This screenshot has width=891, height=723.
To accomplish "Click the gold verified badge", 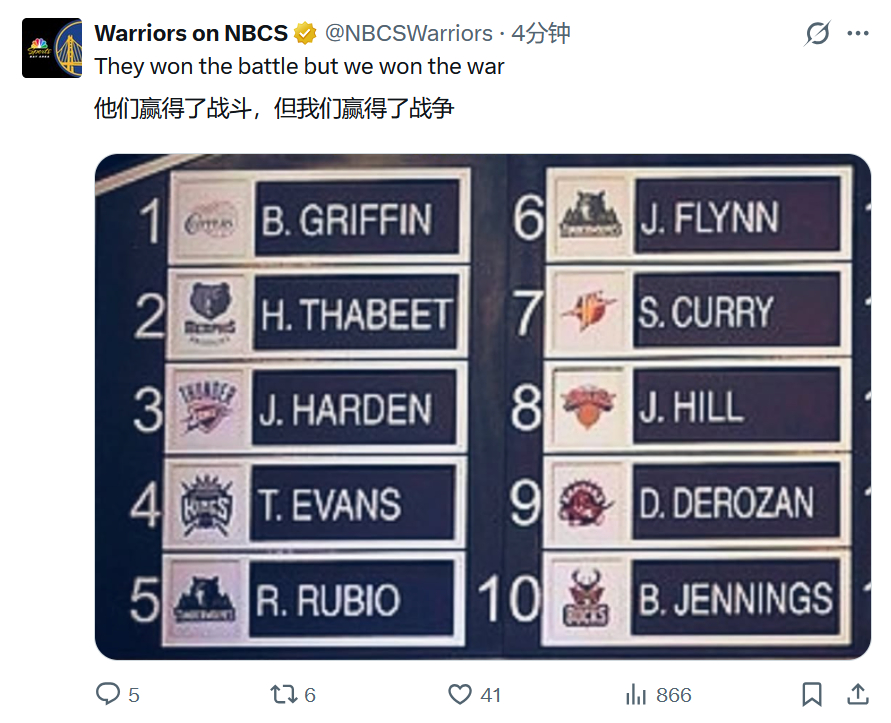I will pos(305,34).
